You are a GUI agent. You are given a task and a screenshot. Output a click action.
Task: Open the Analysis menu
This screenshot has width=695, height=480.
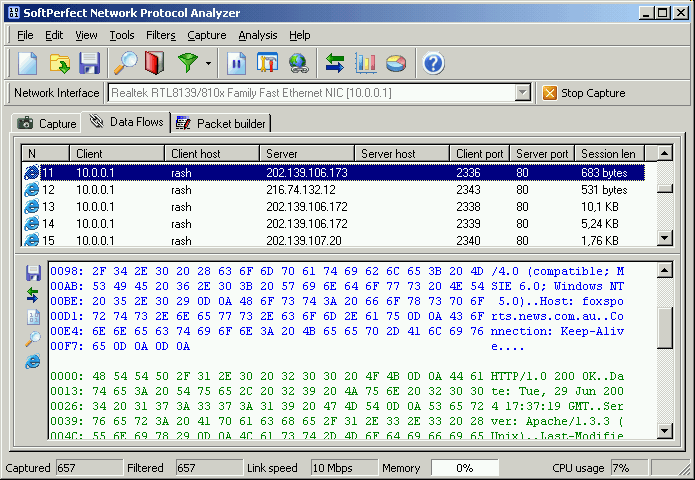pyautogui.click(x=257, y=35)
